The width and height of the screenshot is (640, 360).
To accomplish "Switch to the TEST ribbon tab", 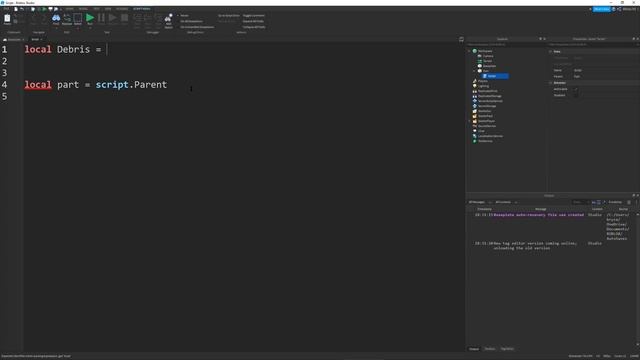I will tap(97, 9).
